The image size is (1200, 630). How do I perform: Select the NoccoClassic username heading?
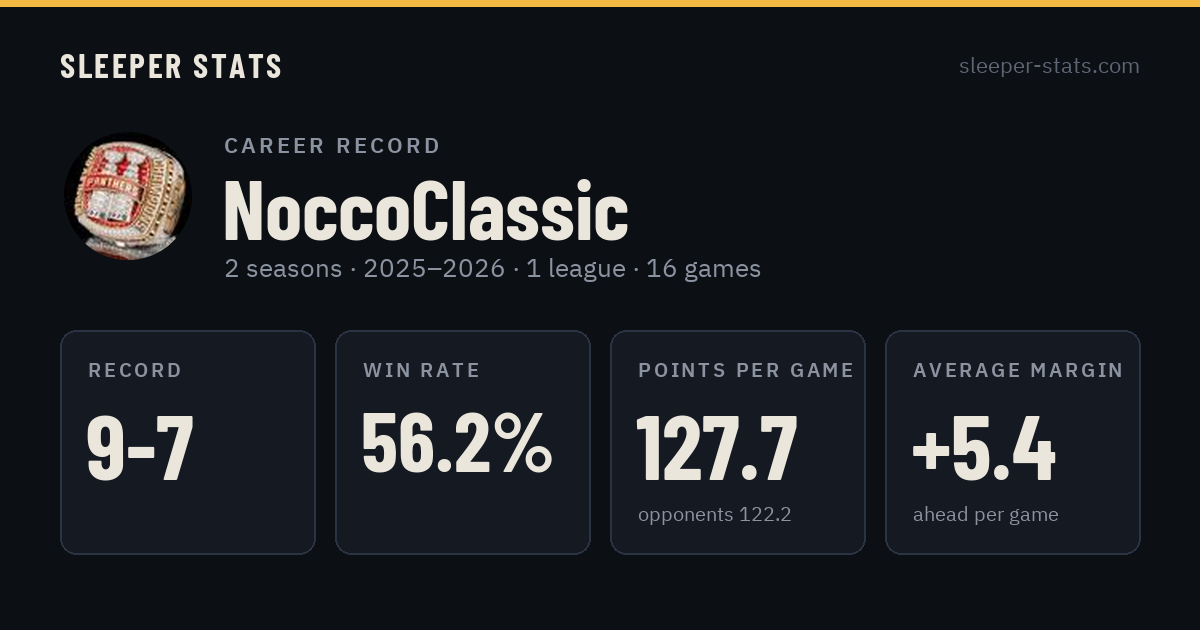point(426,211)
